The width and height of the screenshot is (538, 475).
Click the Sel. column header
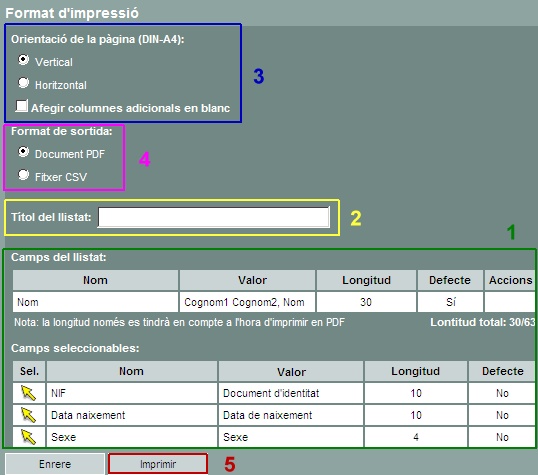click(x=29, y=371)
